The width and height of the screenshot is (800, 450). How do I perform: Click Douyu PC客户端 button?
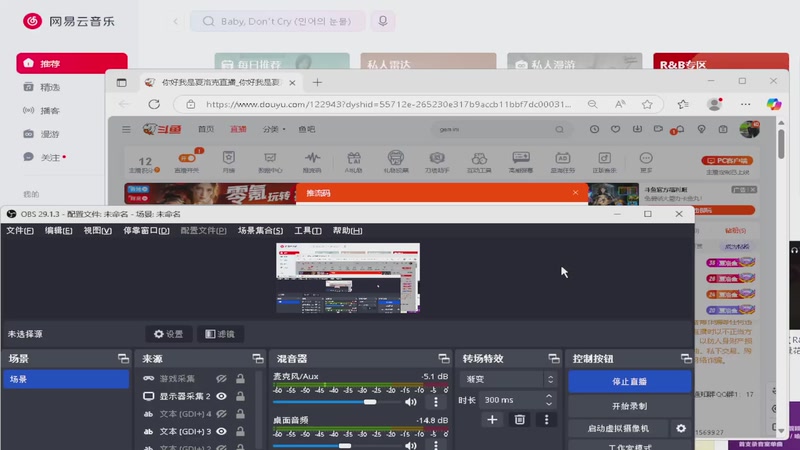728,160
